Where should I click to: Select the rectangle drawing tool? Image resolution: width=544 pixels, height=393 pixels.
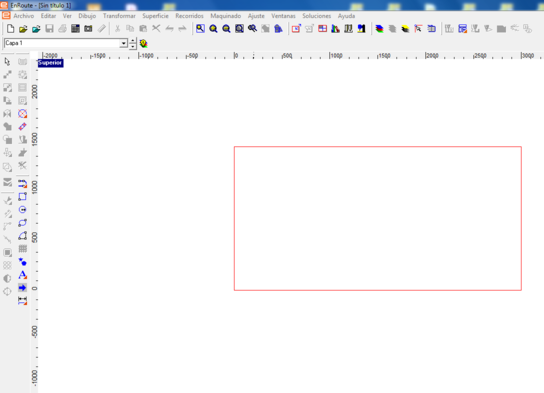point(23,197)
